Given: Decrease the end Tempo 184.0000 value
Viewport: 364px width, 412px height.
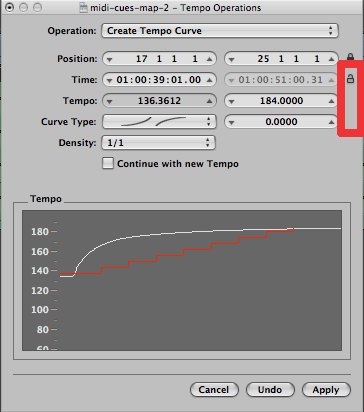Looking at the screenshot, I should 231,102.
